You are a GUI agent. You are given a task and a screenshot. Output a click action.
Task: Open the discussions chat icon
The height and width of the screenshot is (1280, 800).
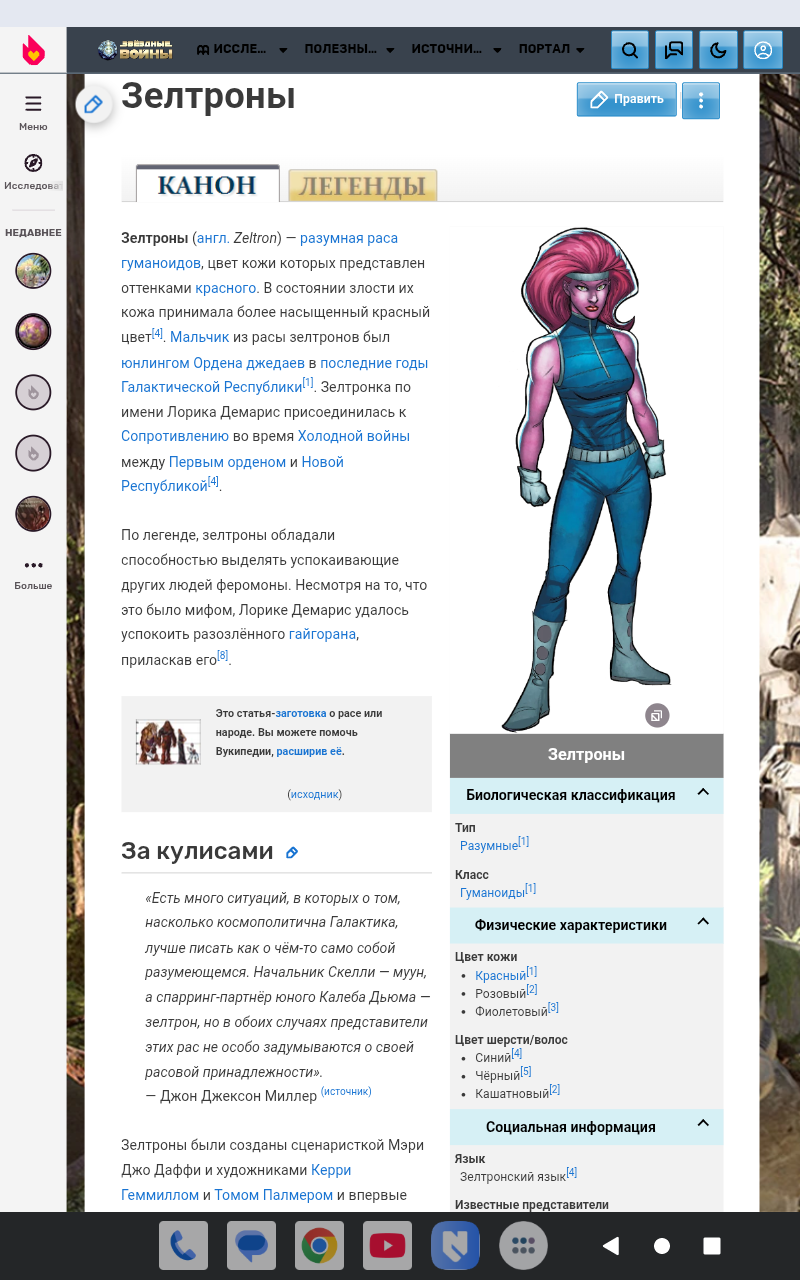point(674,50)
